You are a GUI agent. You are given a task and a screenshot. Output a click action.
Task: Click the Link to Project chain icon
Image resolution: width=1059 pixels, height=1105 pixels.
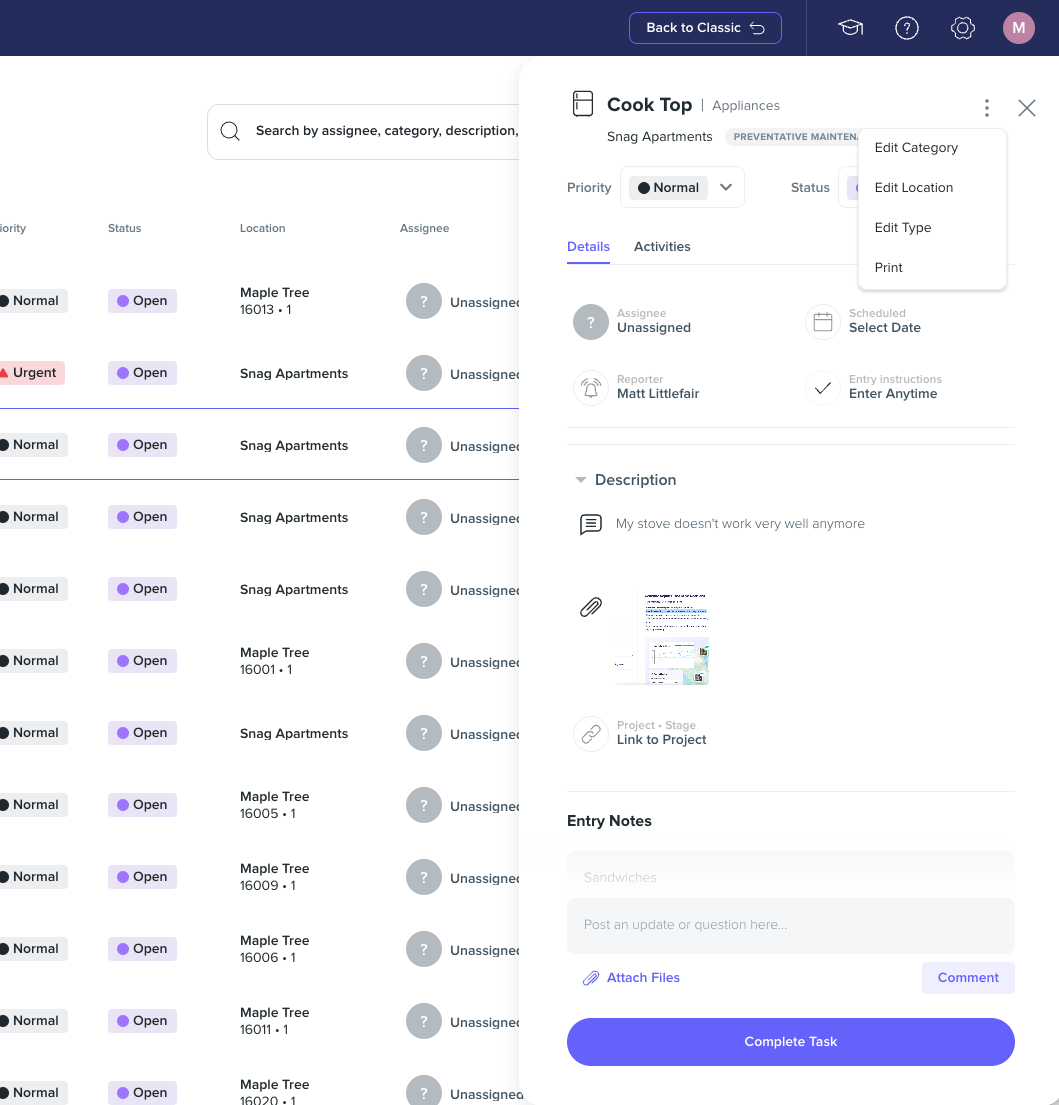(590, 734)
